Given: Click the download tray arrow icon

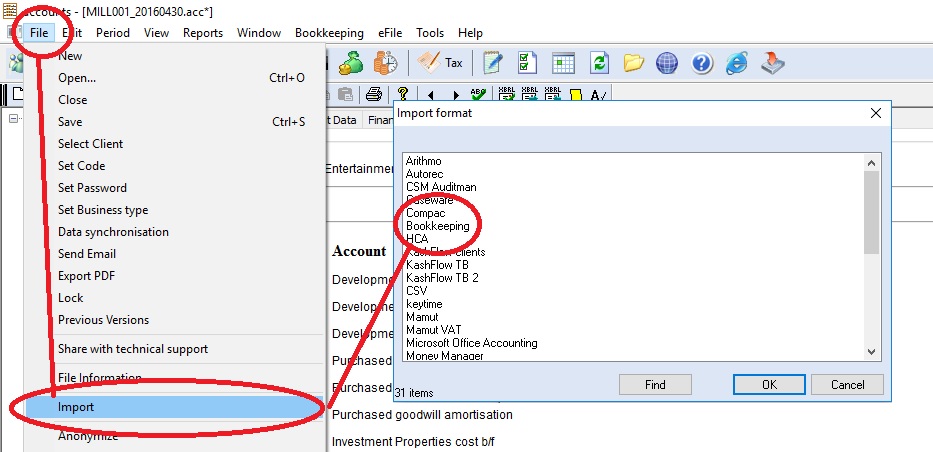Looking at the screenshot, I should (x=773, y=62).
